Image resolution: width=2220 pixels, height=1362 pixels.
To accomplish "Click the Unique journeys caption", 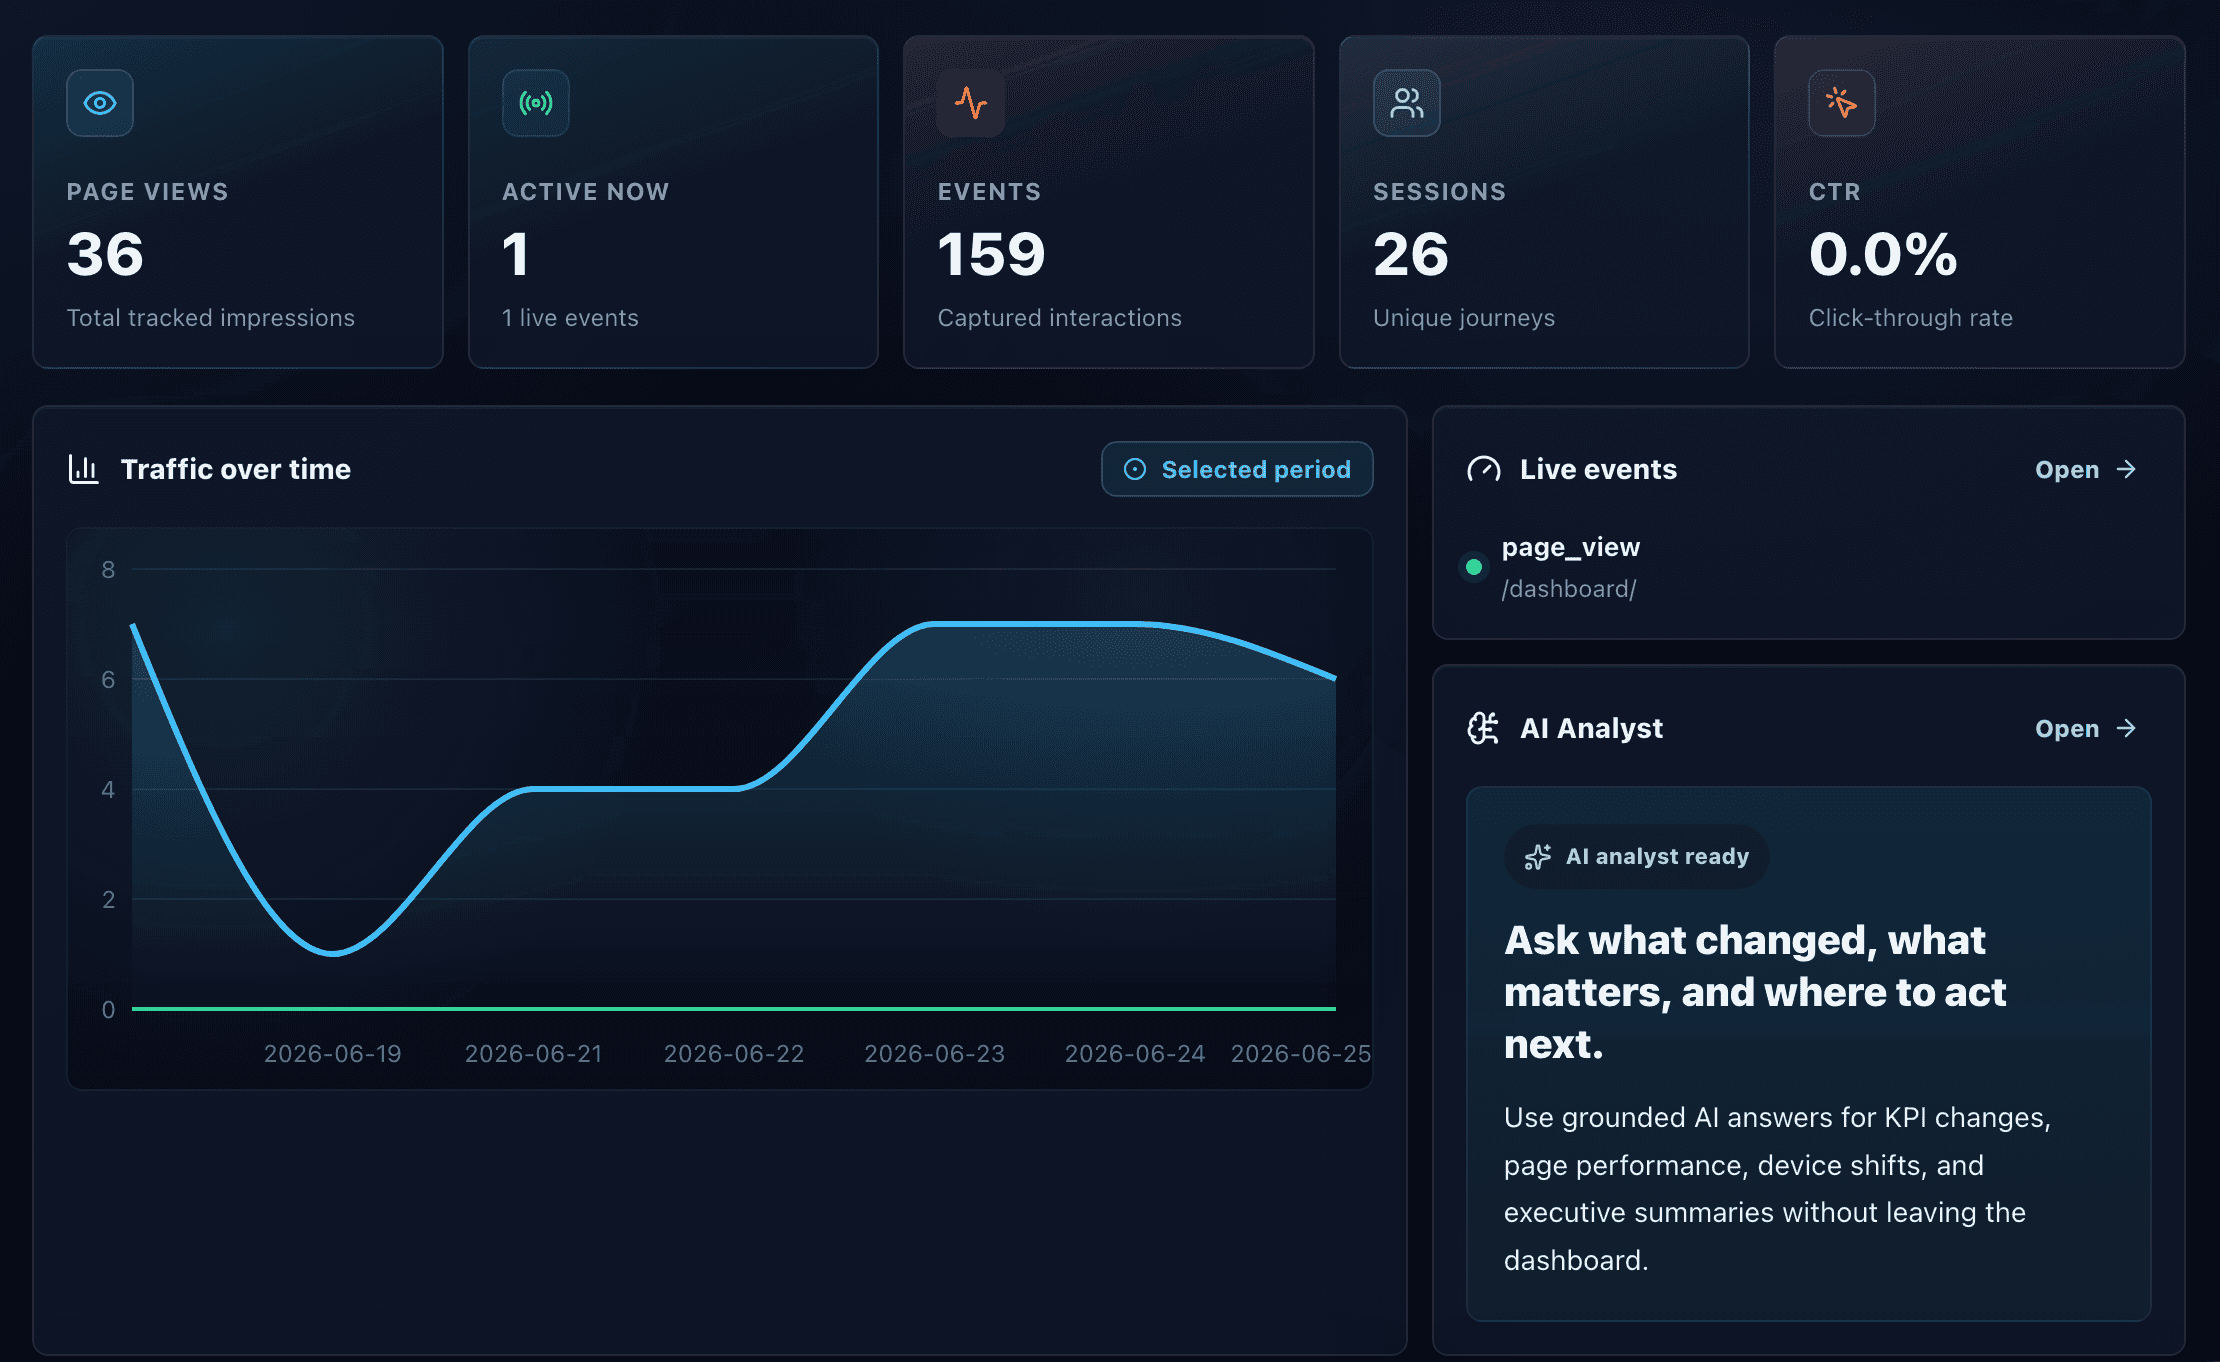I will click(1464, 318).
